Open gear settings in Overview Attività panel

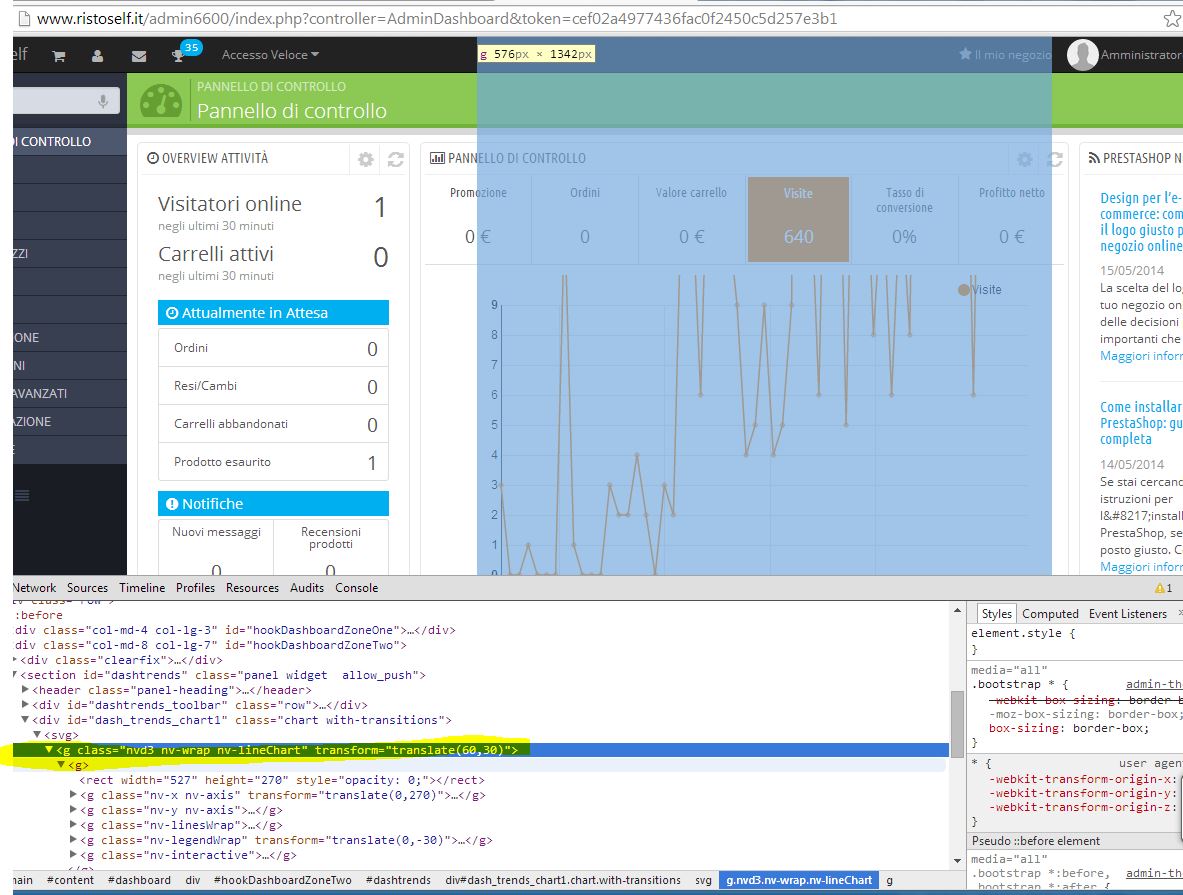pyautogui.click(x=366, y=159)
